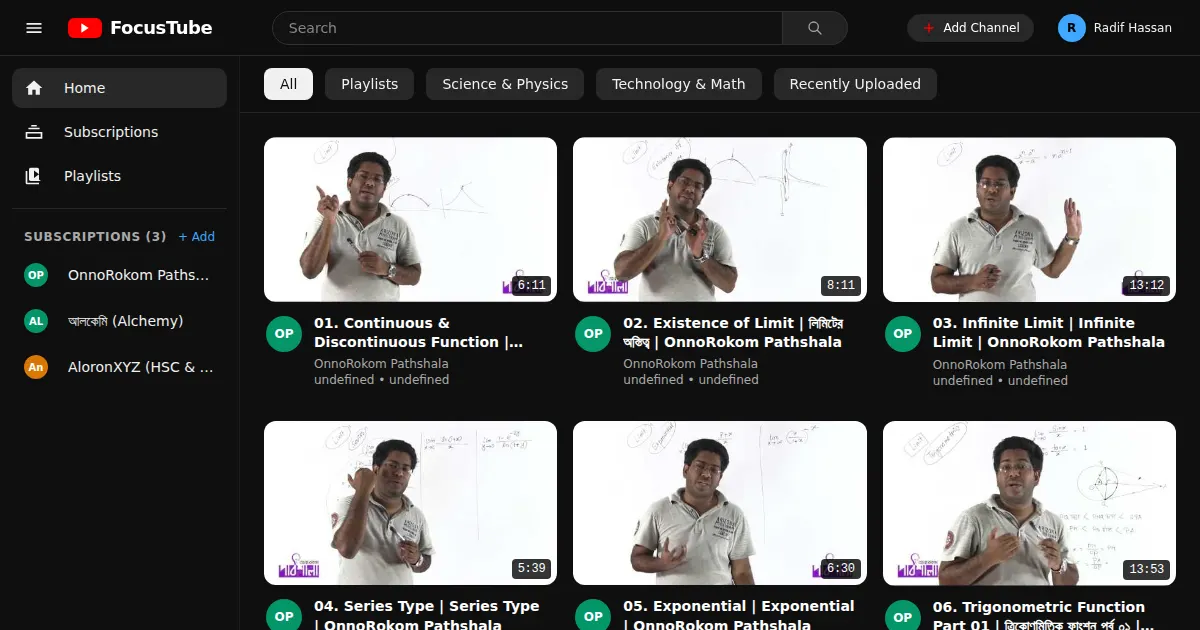Click the 6:30 duration badge
The image size is (1200, 630).
[x=841, y=569]
